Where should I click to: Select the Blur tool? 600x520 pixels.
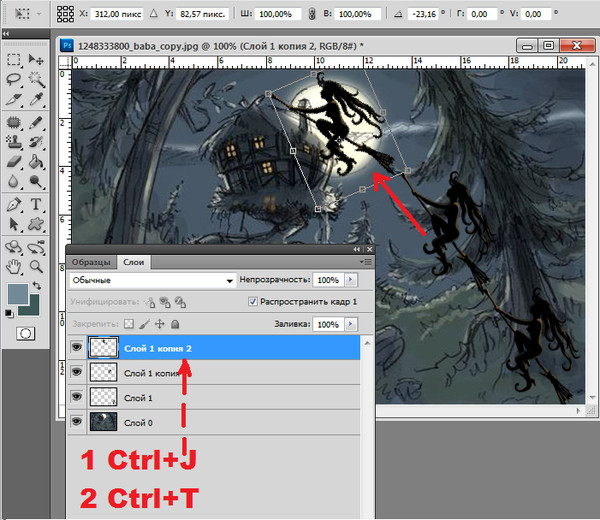pos(14,181)
